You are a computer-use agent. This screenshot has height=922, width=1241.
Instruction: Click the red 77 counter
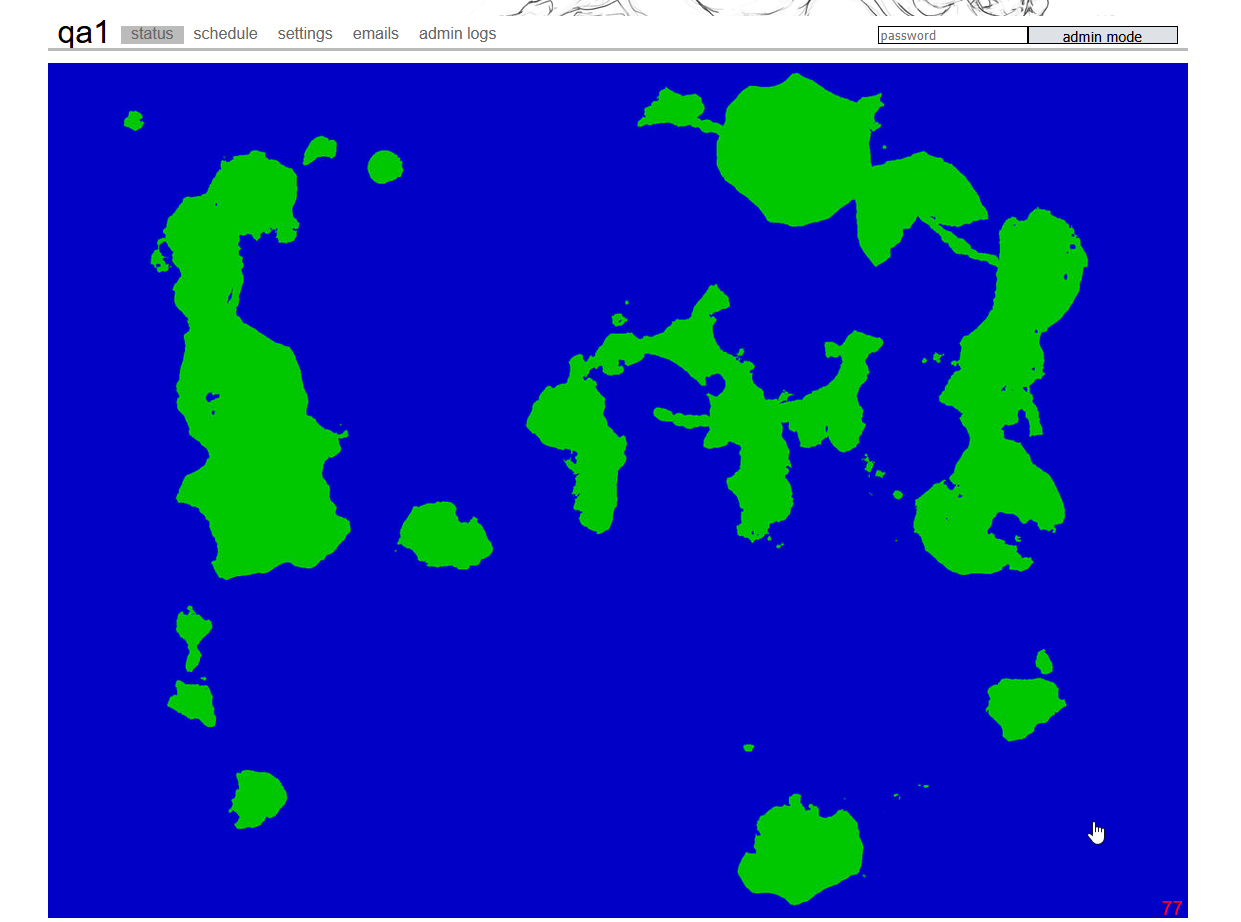(1171, 908)
